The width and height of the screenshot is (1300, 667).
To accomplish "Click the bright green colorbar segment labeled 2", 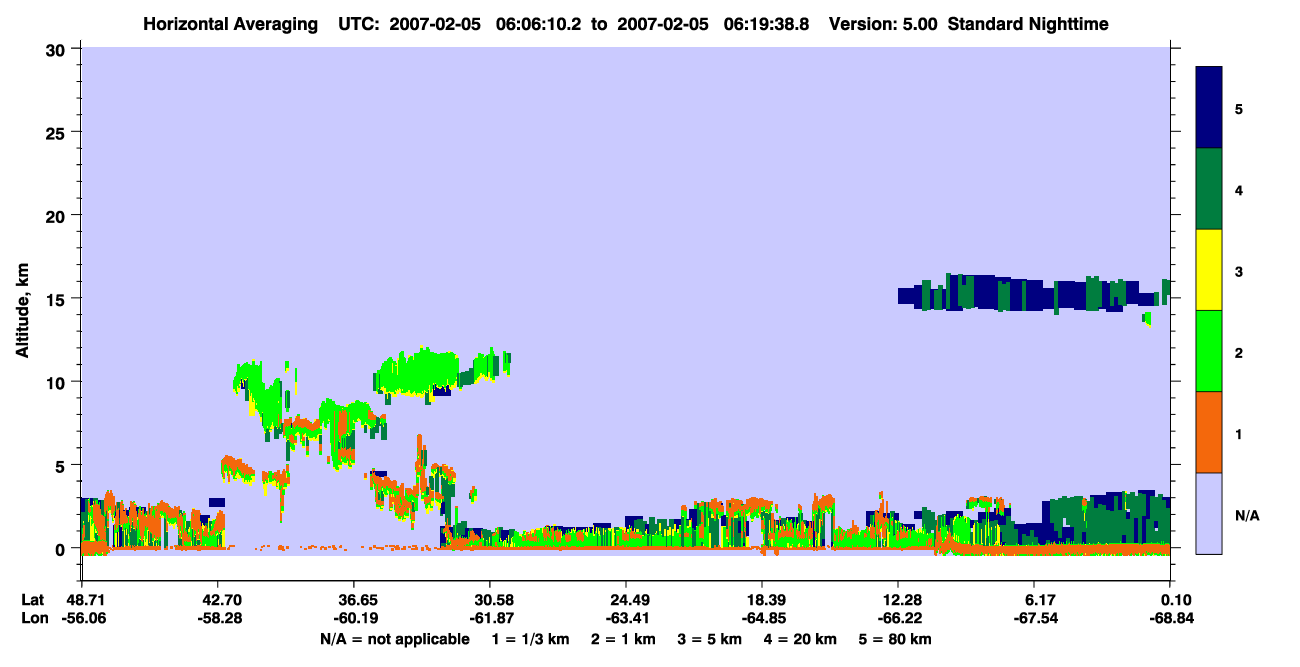I will (1209, 351).
